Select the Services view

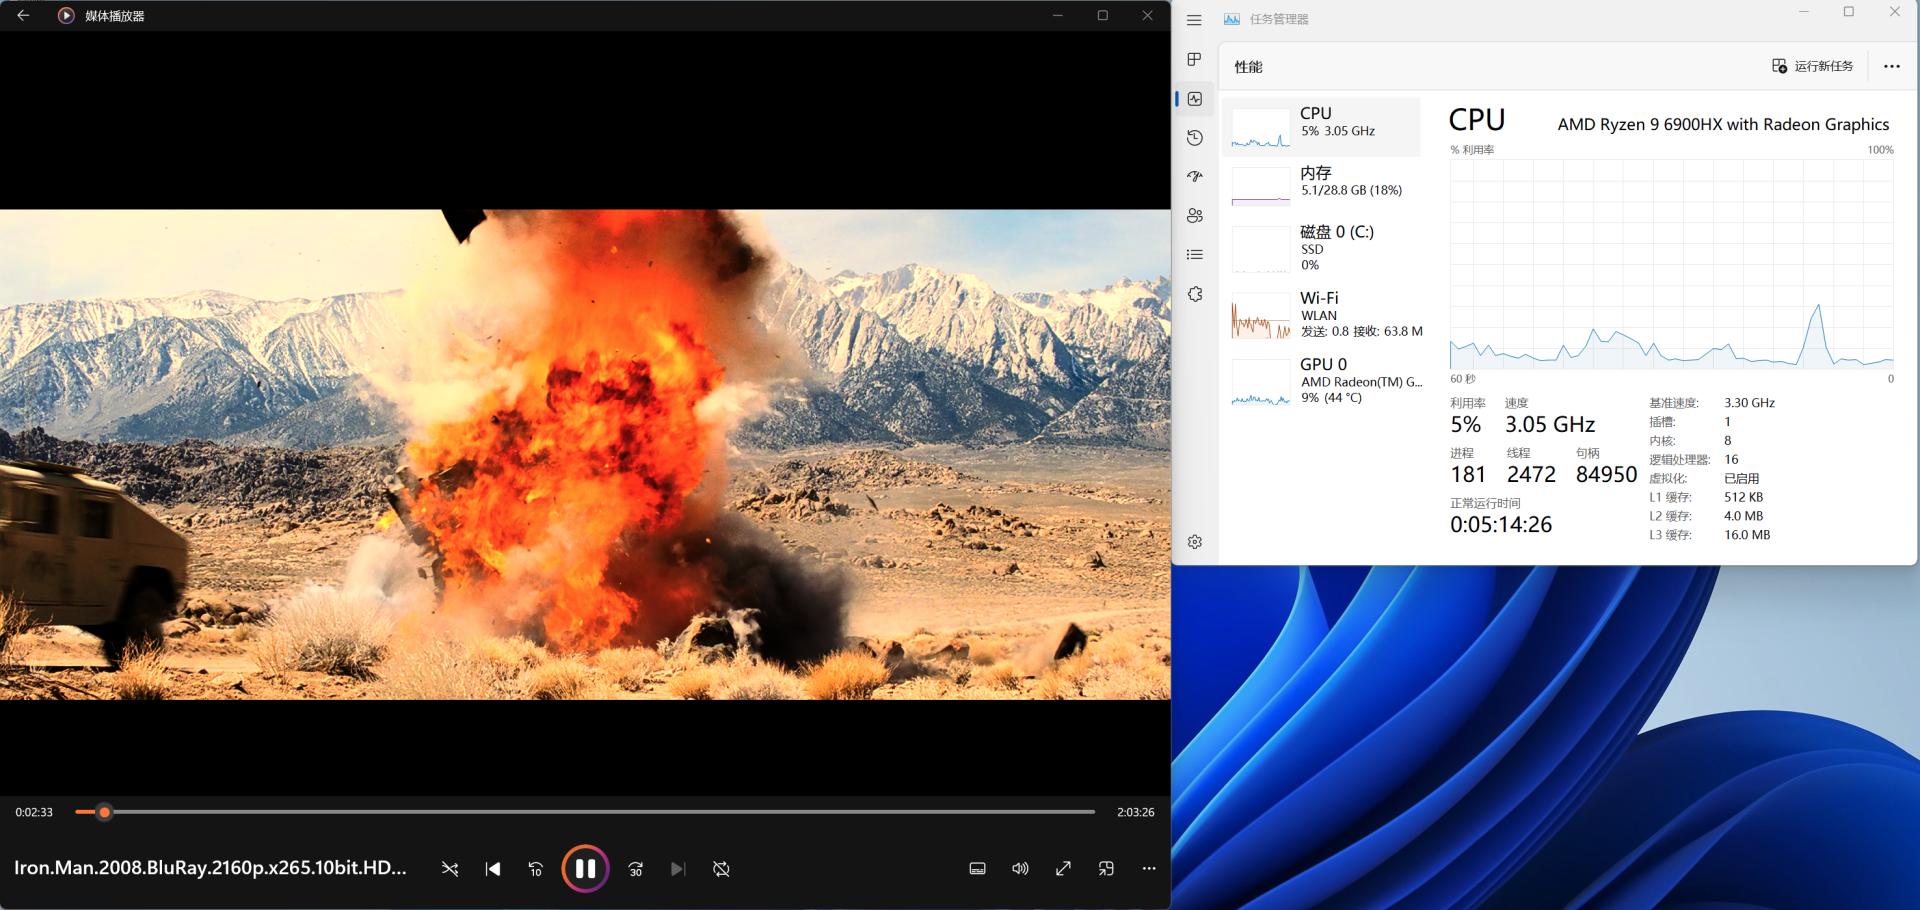point(1194,293)
